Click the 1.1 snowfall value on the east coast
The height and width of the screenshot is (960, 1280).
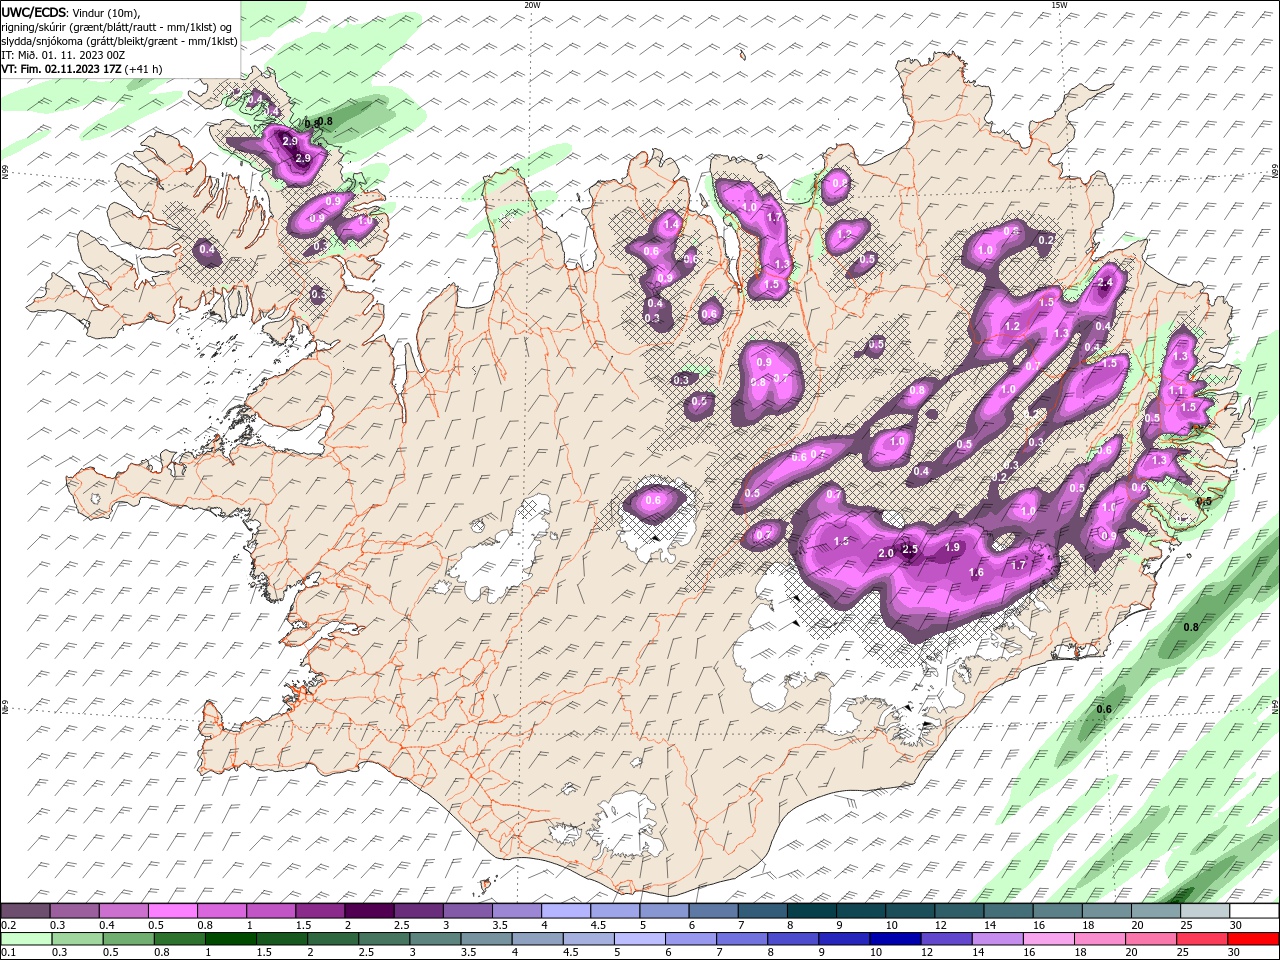coord(1176,391)
